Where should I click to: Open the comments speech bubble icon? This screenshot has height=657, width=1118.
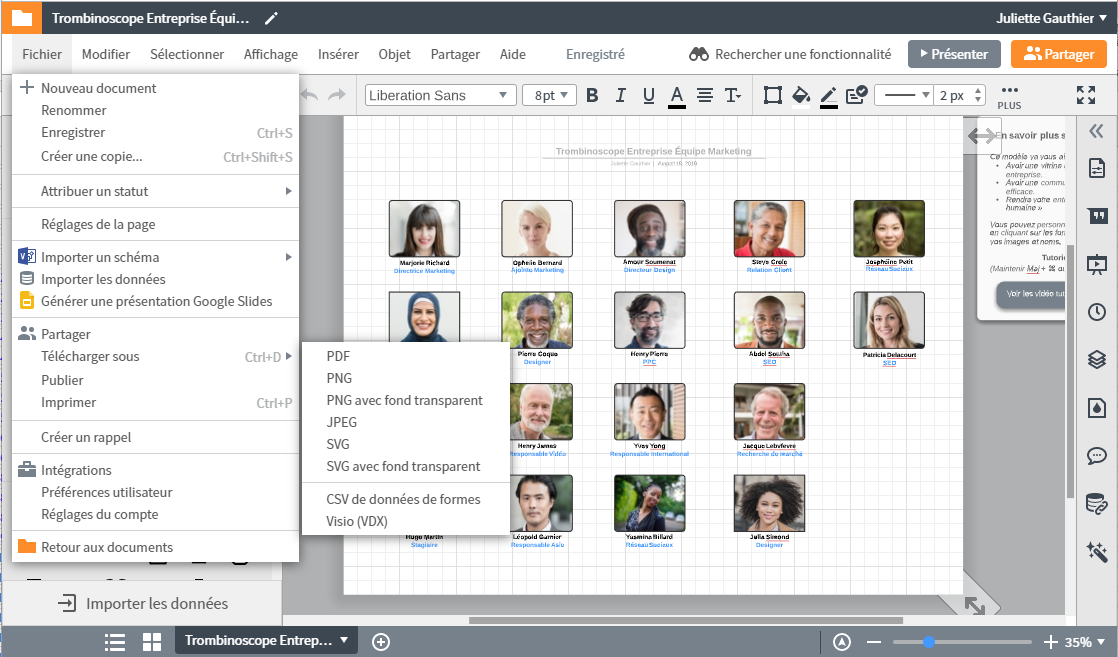coord(1096,455)
